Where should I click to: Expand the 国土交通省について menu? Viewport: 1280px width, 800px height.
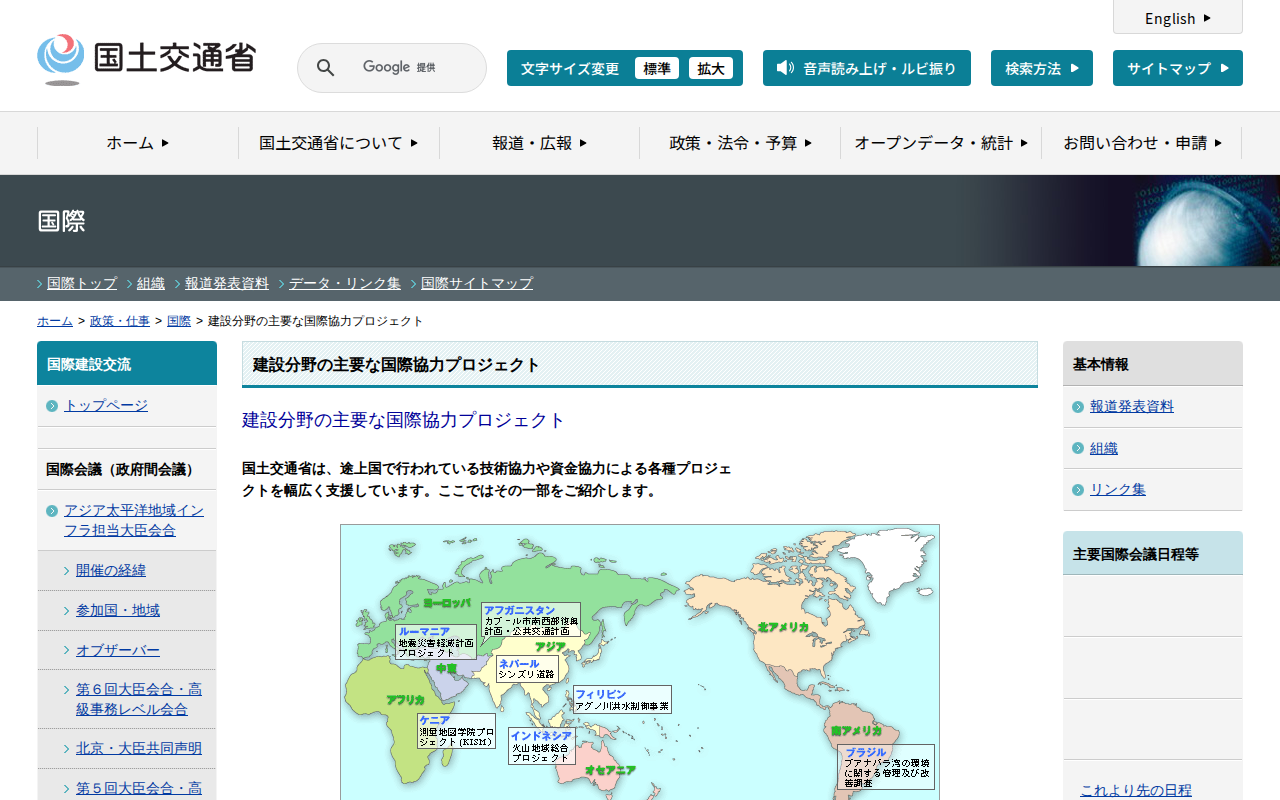pyautogui.click(x=338, y=143)
